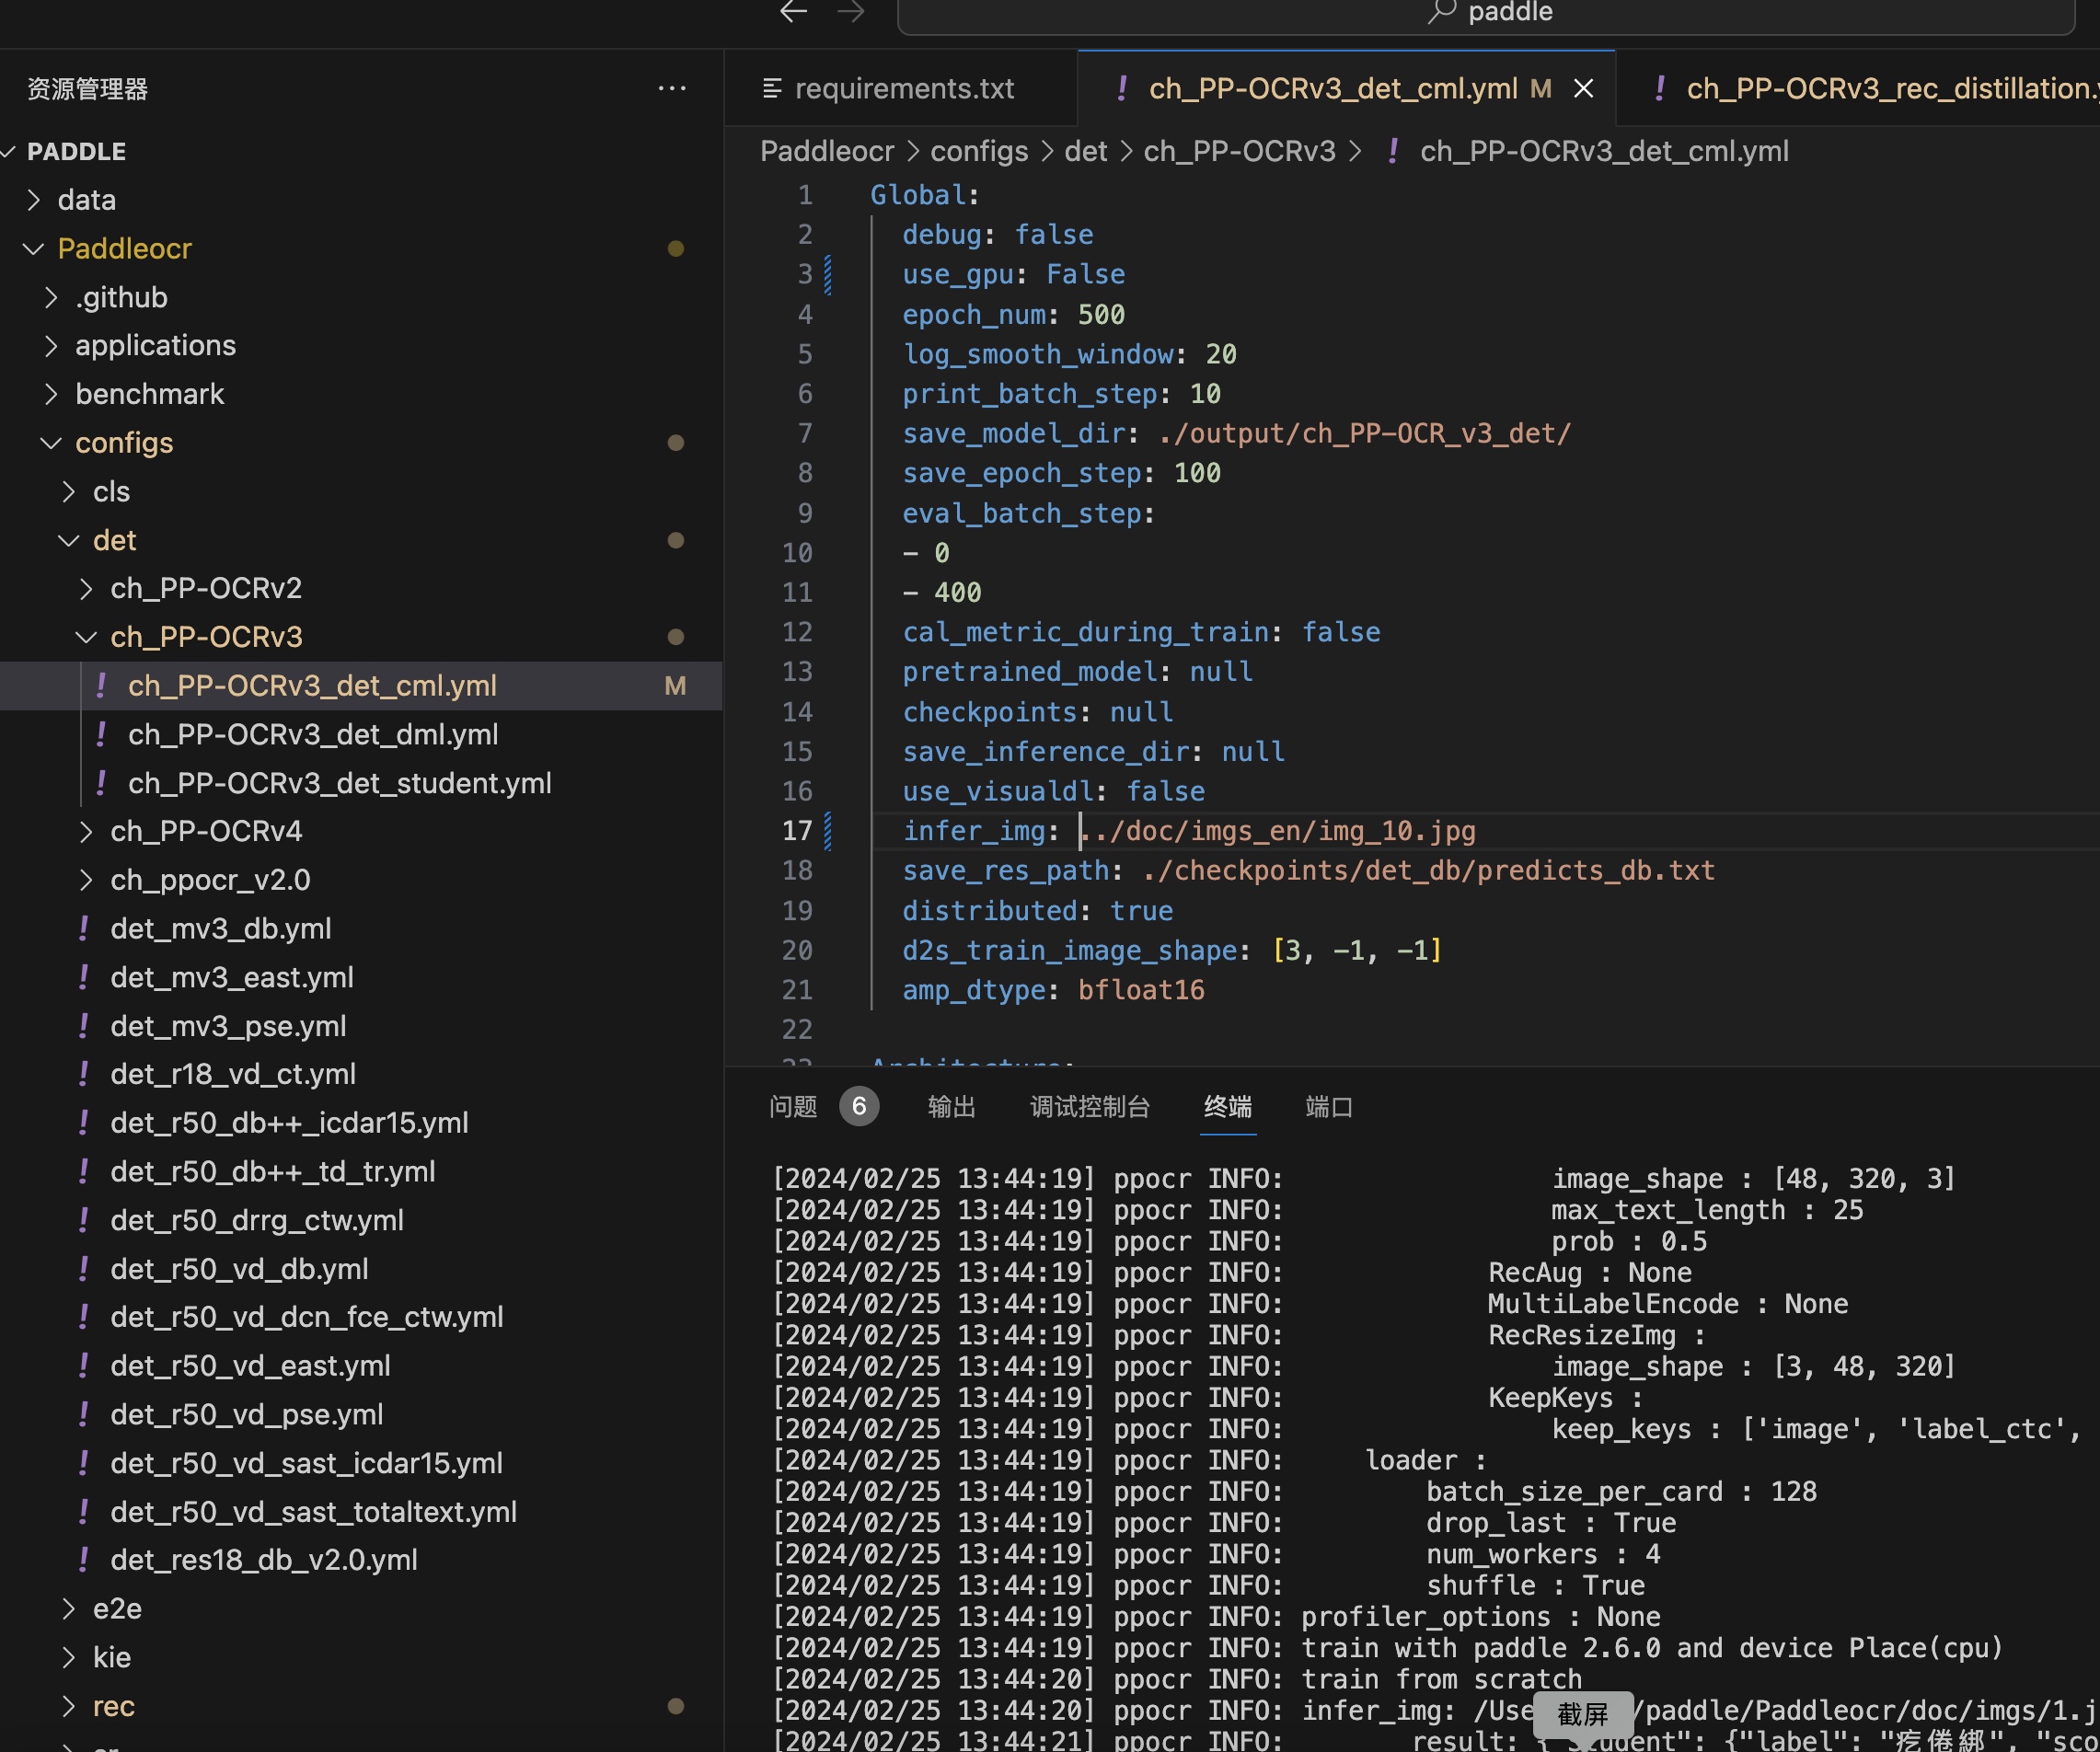Open the 端口 (Ports) panel tab
Image resolution: width=2100 pixels, height=1752 pixels.
1329,1107
